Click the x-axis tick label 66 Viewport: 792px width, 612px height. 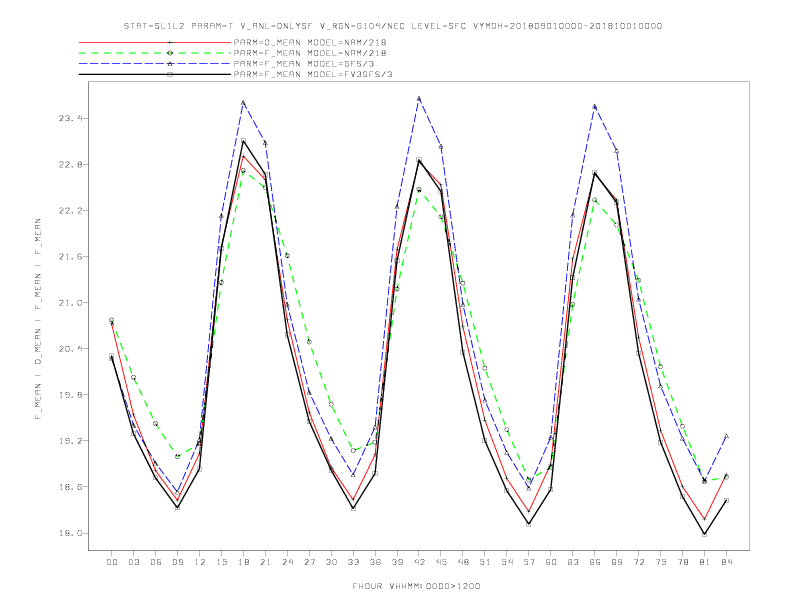coord(595,562)
